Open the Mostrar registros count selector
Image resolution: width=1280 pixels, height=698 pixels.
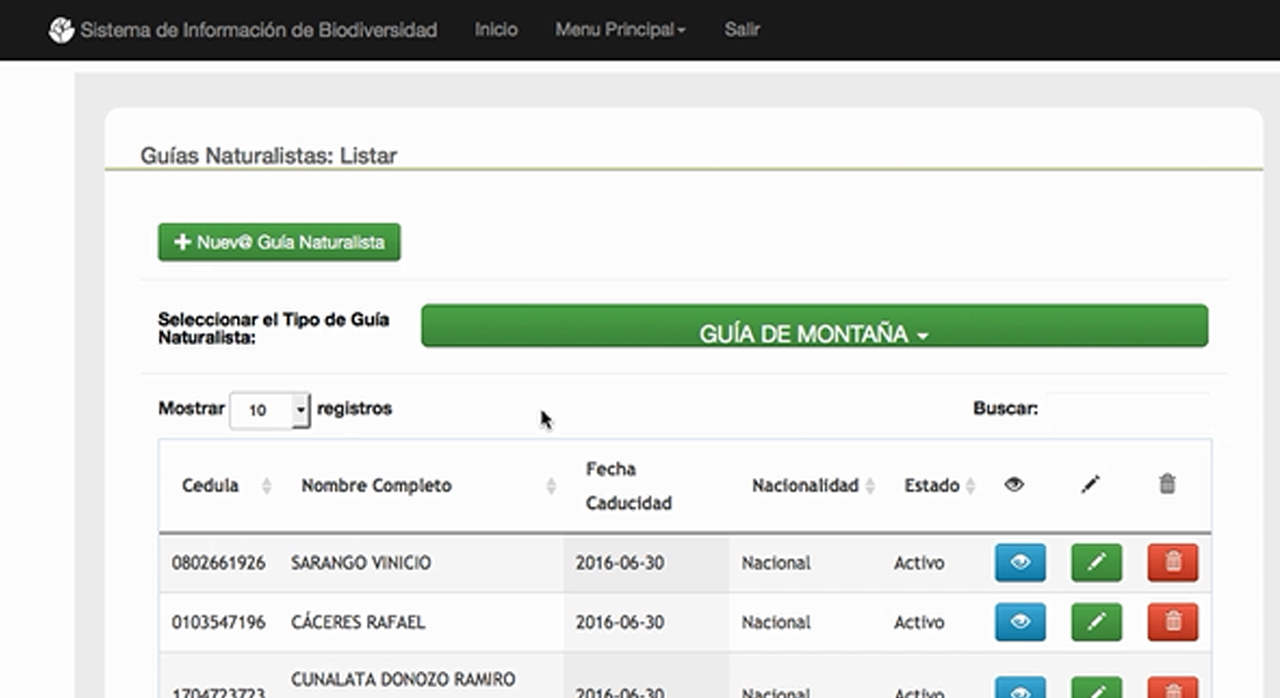(x=270, y=410)
